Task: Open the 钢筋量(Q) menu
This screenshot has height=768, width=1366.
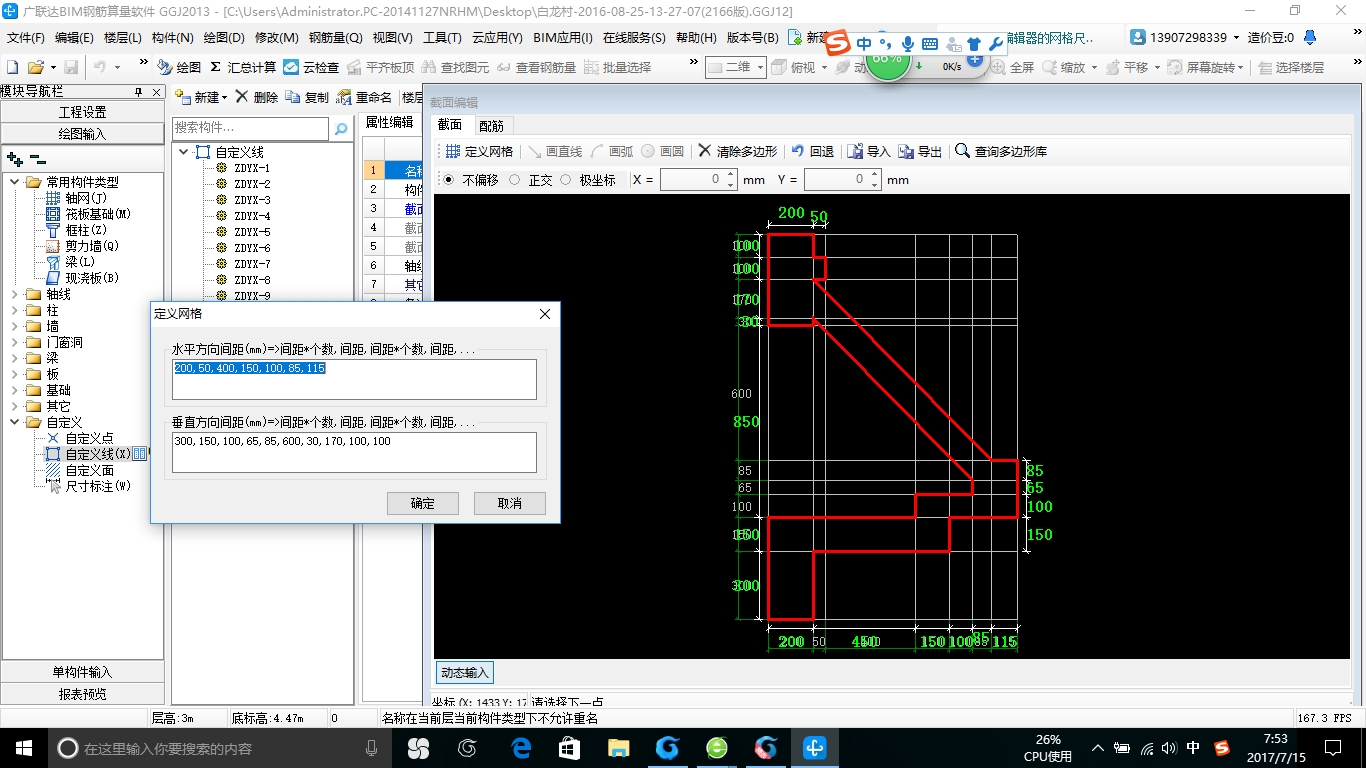Action: click(x=335, y=38)
